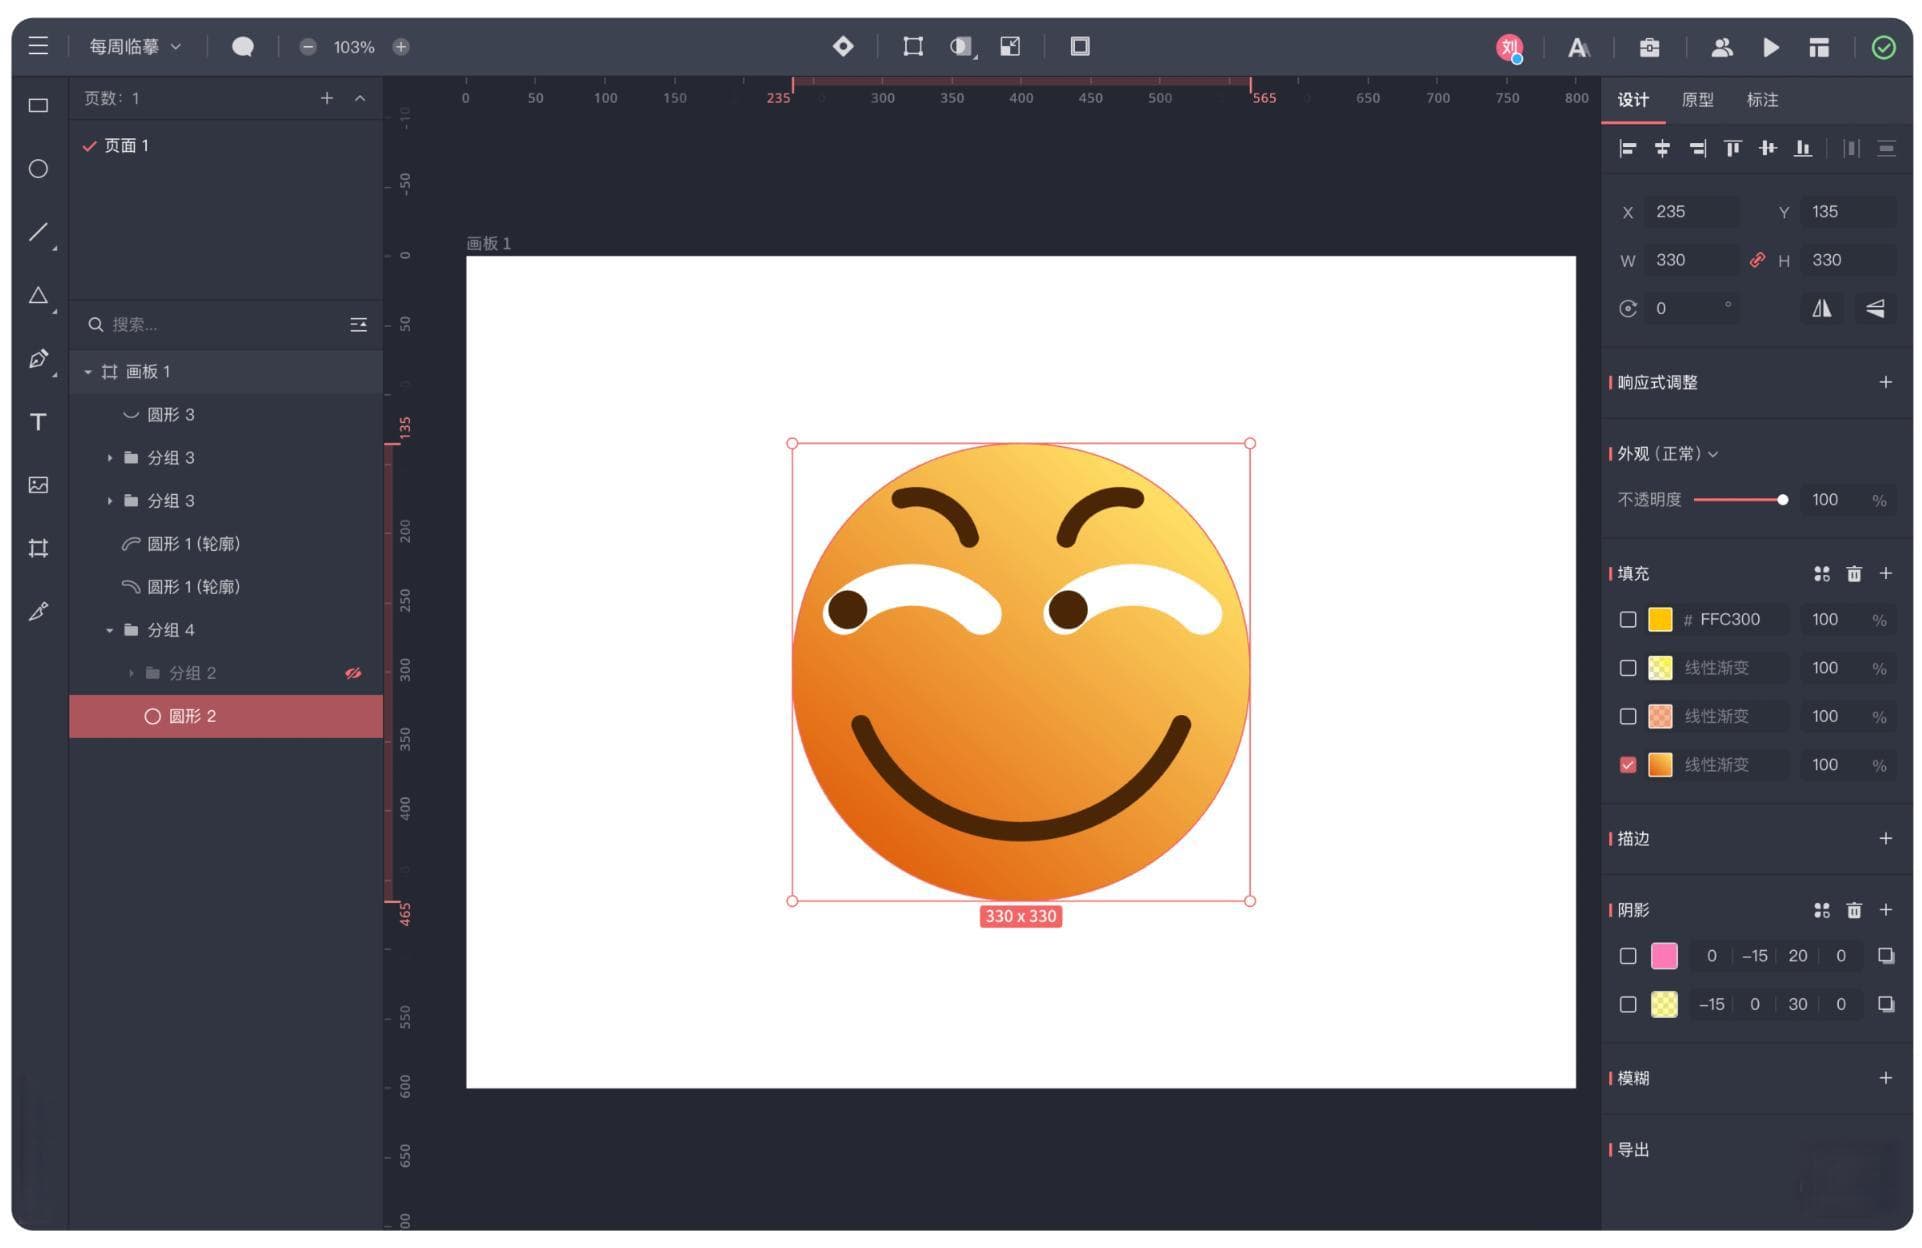
Task: Switch to the 设计 tab
Action: (x=1633, y=100)
